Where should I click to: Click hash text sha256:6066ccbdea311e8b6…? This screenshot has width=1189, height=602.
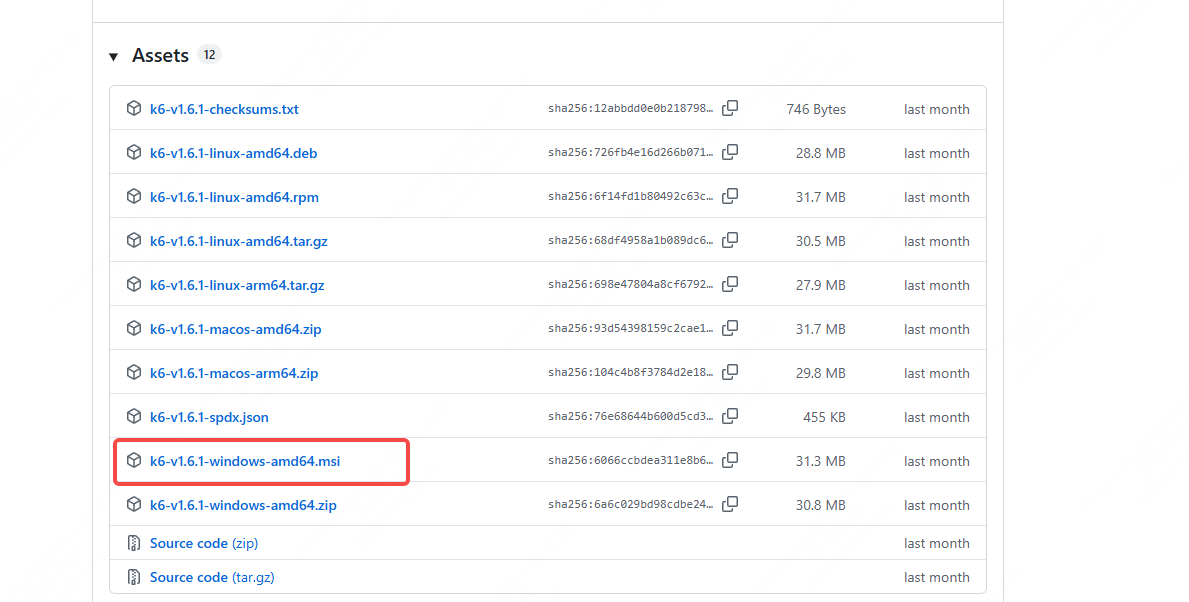pos(631,460)
